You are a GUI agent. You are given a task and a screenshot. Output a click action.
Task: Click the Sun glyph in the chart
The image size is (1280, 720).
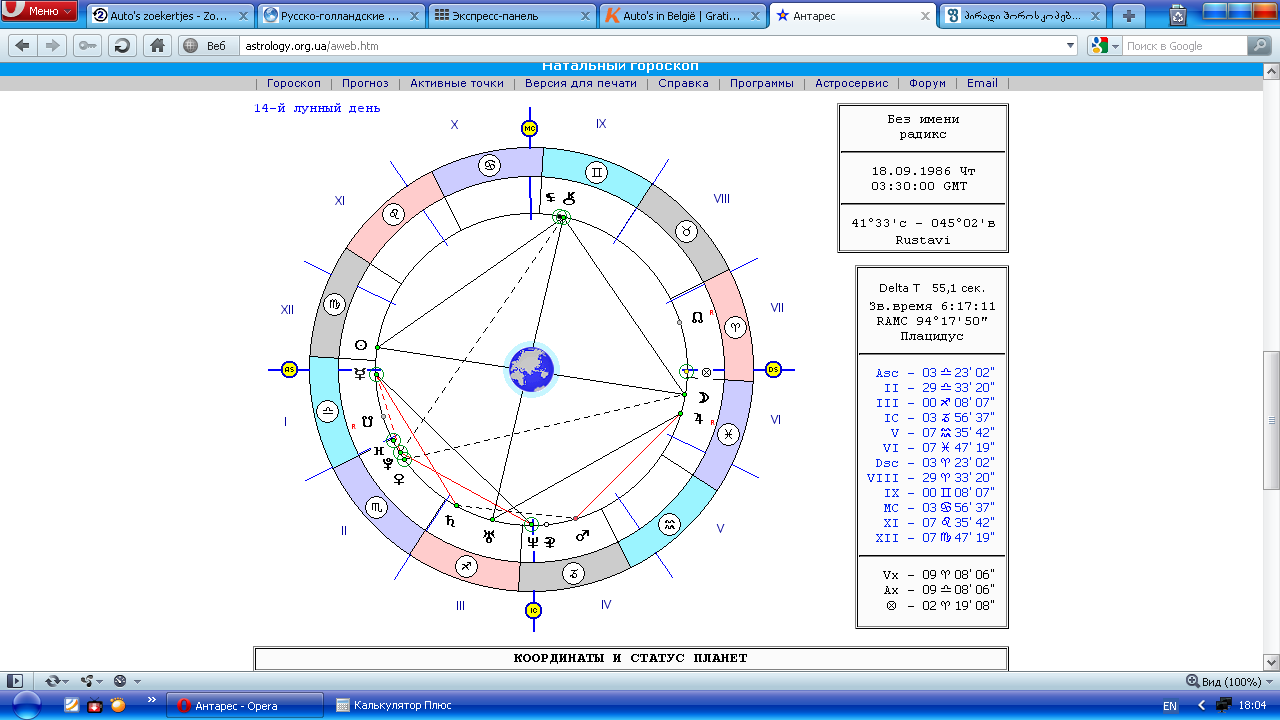point(360,345)
